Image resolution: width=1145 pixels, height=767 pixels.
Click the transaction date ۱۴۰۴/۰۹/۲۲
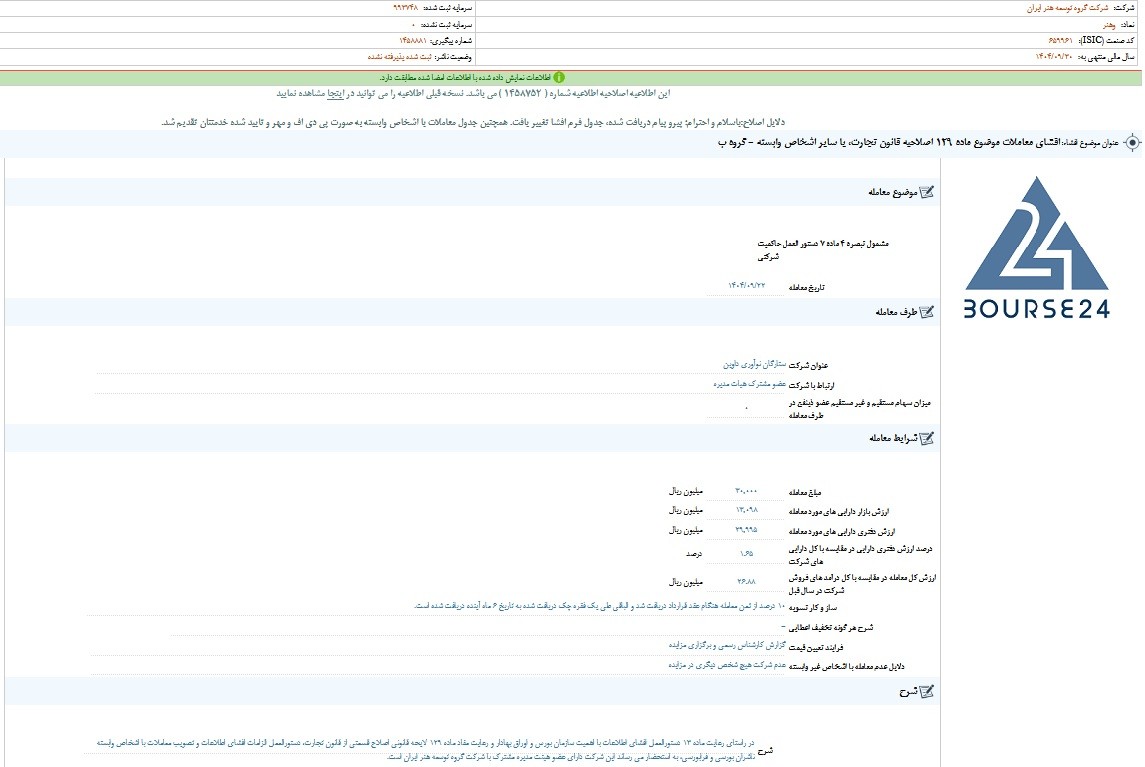click(746, 286)
